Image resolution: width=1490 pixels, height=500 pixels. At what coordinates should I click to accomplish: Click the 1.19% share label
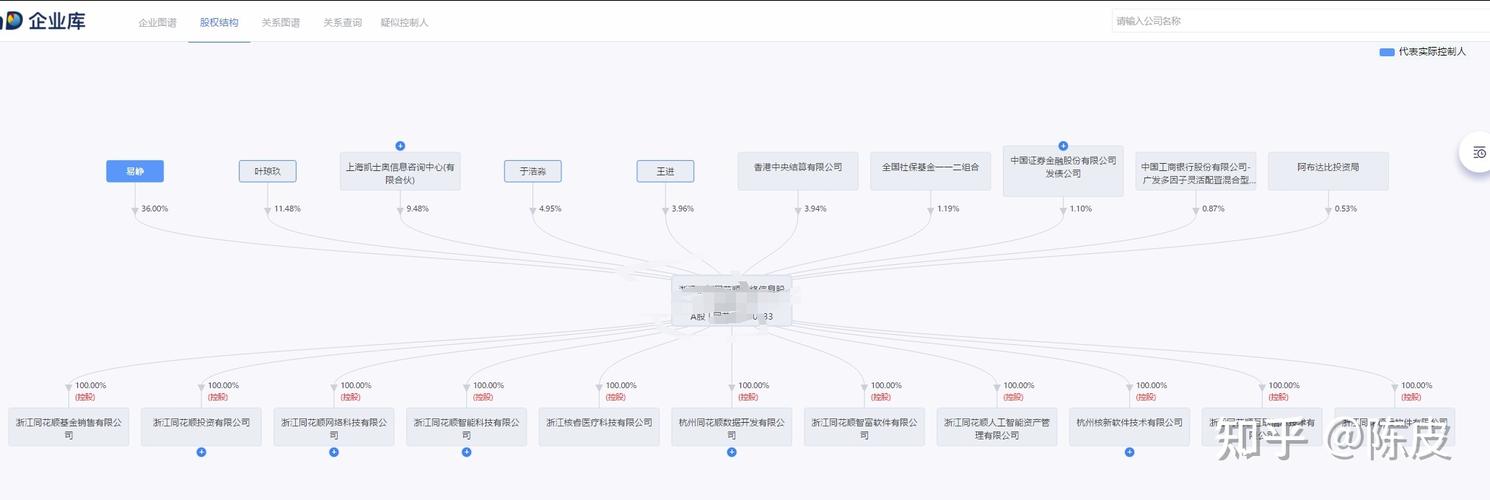point(948,209)
